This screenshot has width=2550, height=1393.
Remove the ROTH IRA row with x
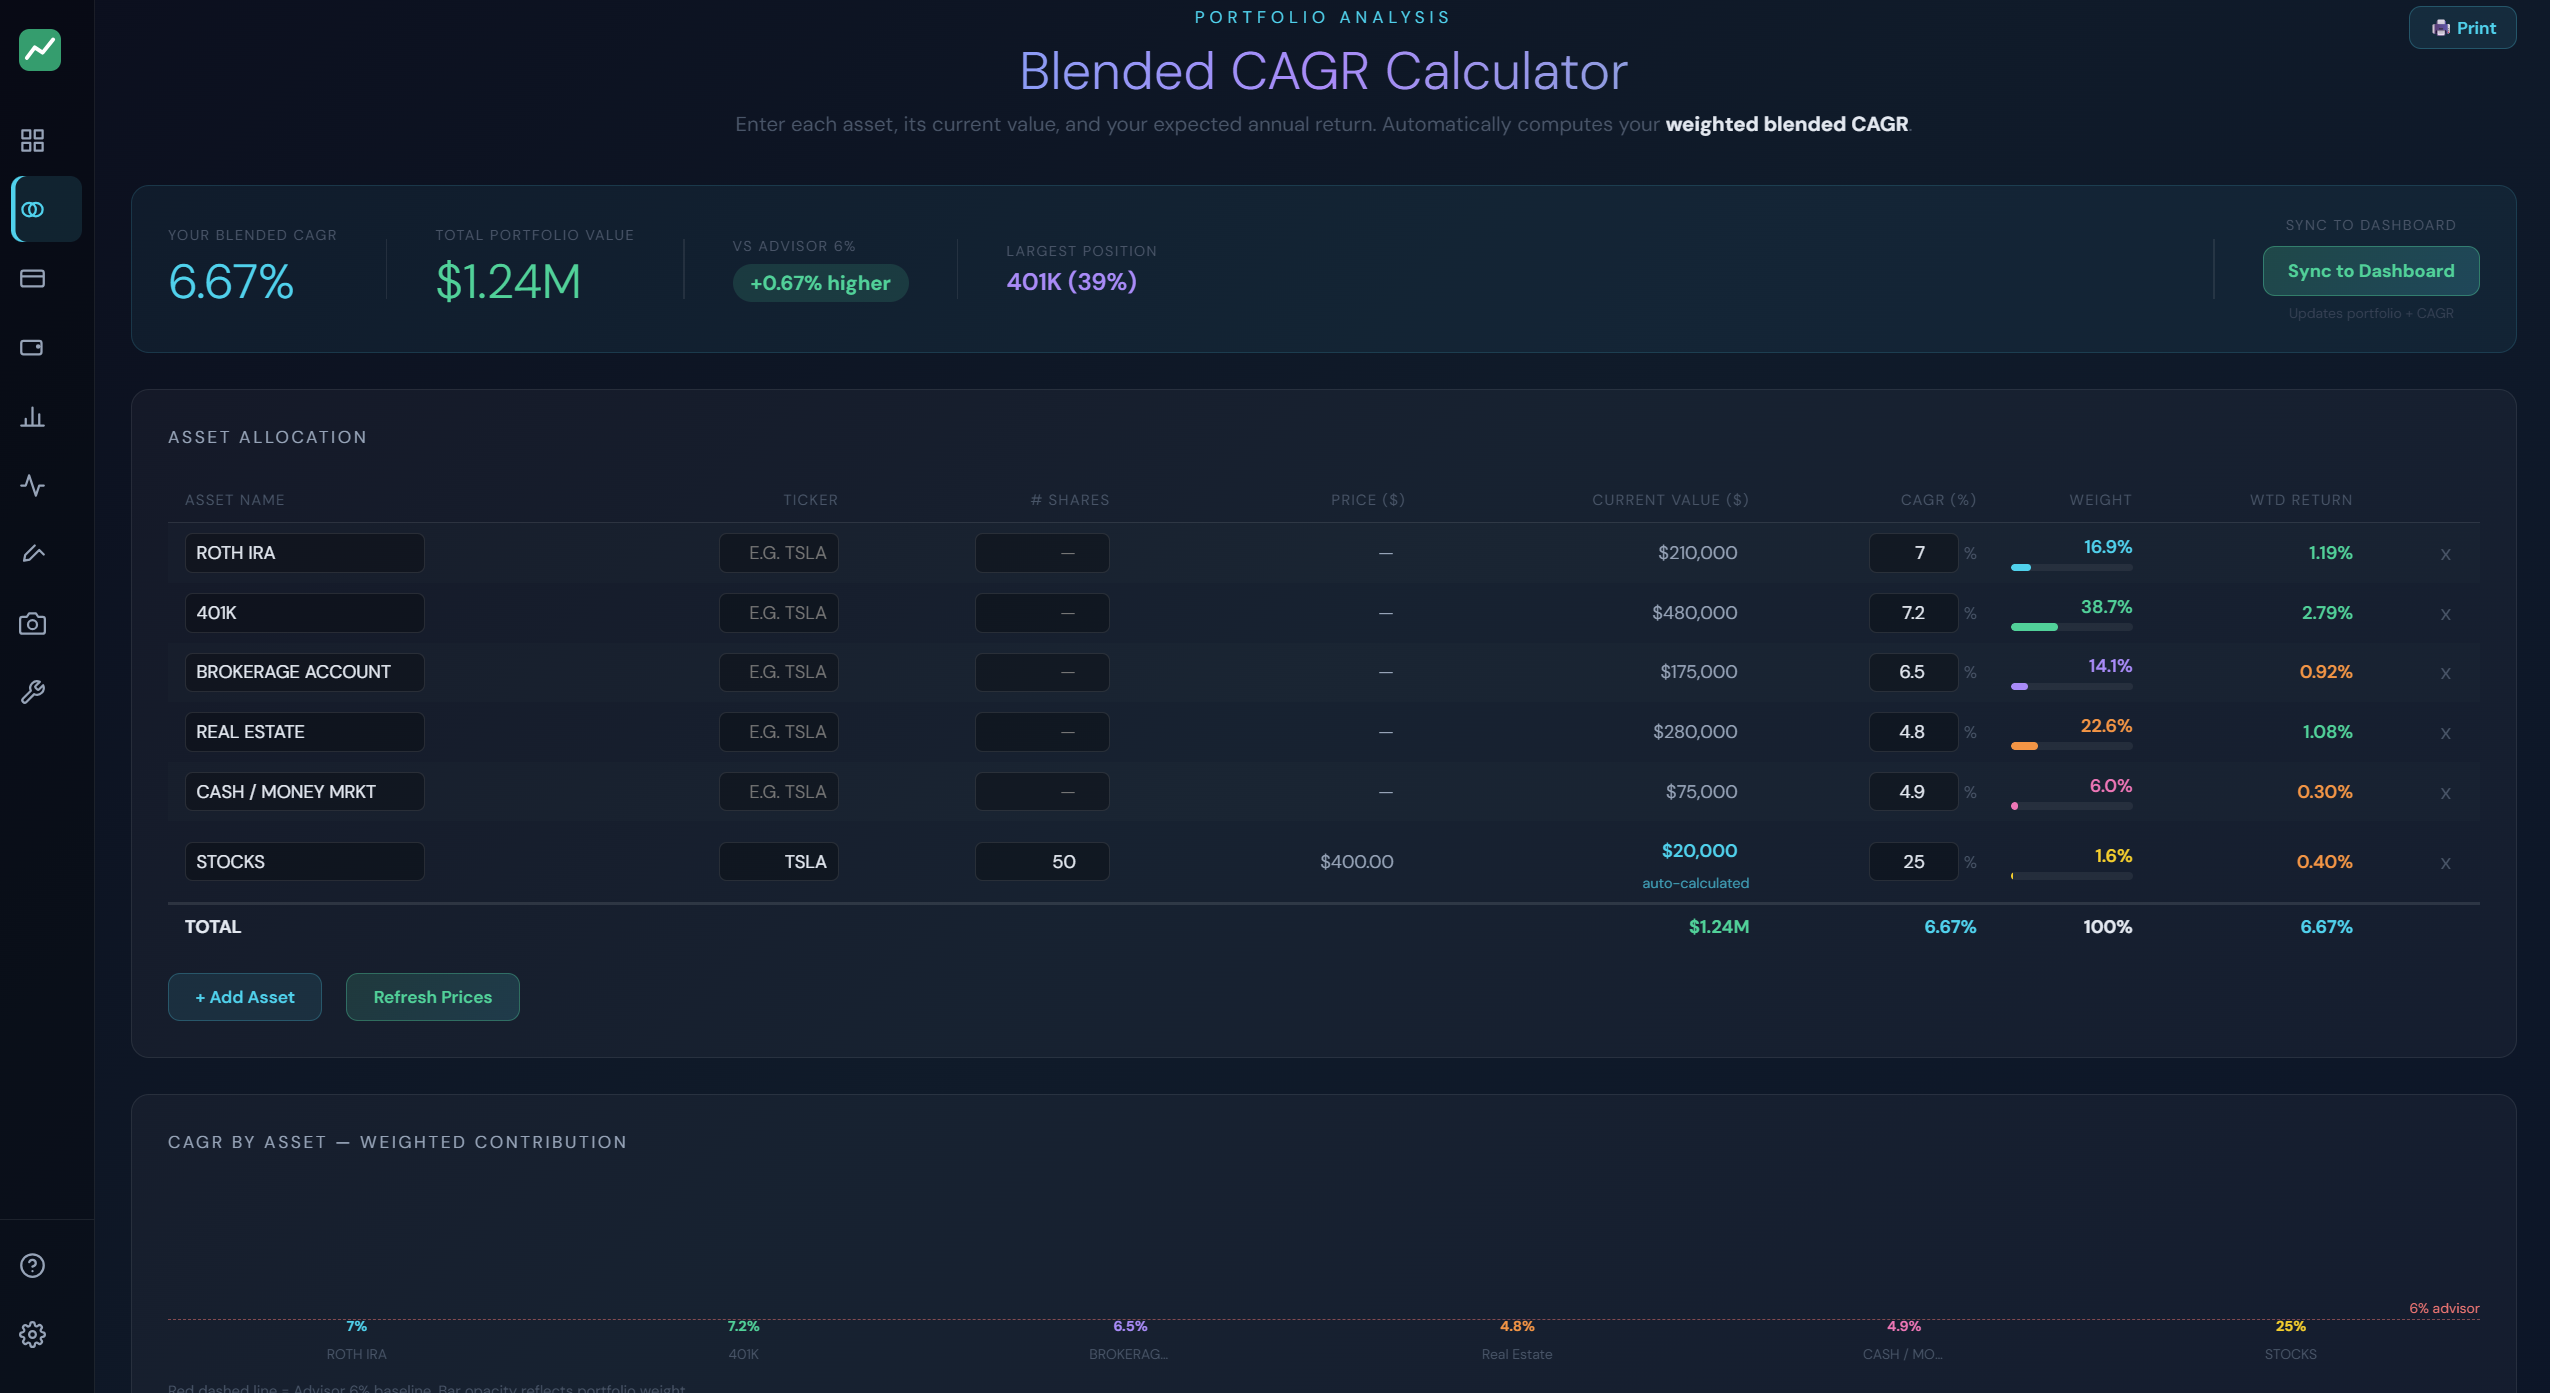(x=2445, y=554)
